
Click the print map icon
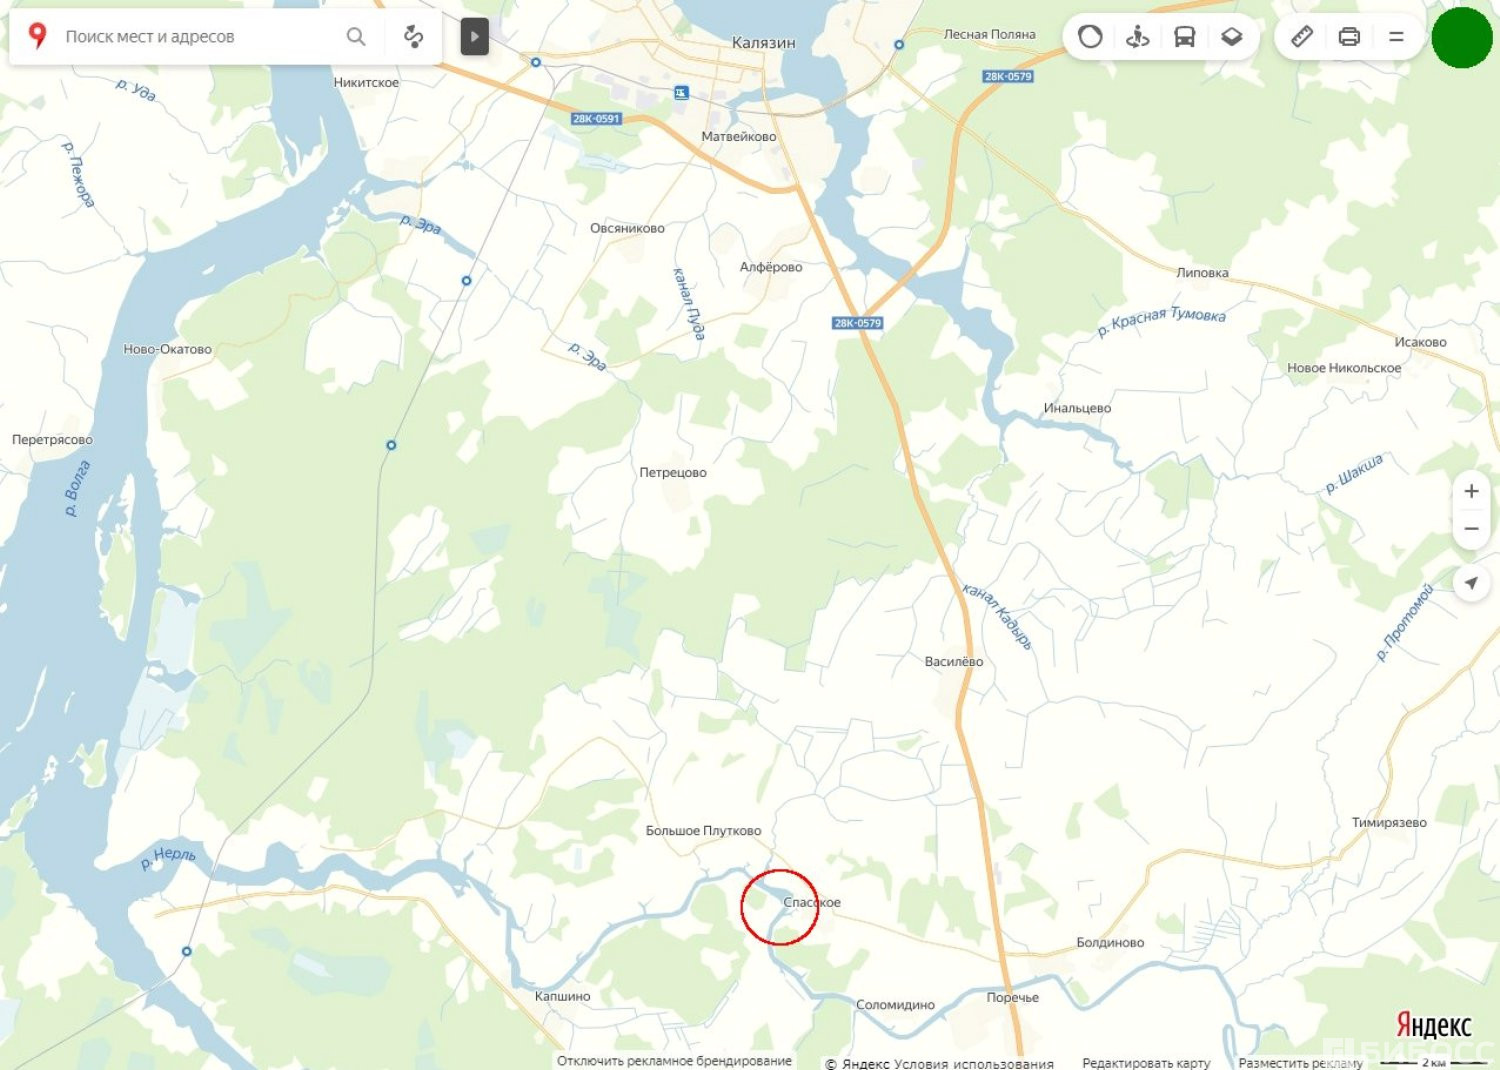pyautogui.click(x=1349, y=37)
